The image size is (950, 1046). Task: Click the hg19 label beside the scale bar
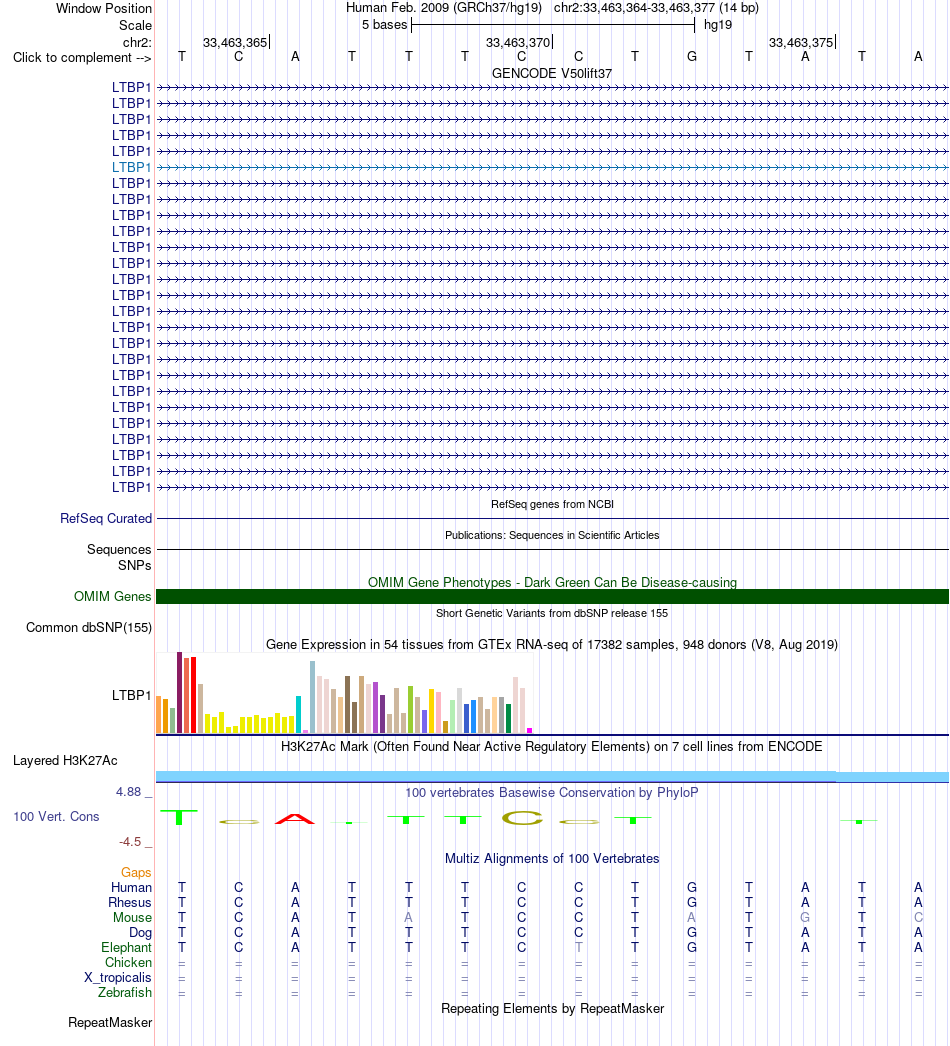[718, 25]
